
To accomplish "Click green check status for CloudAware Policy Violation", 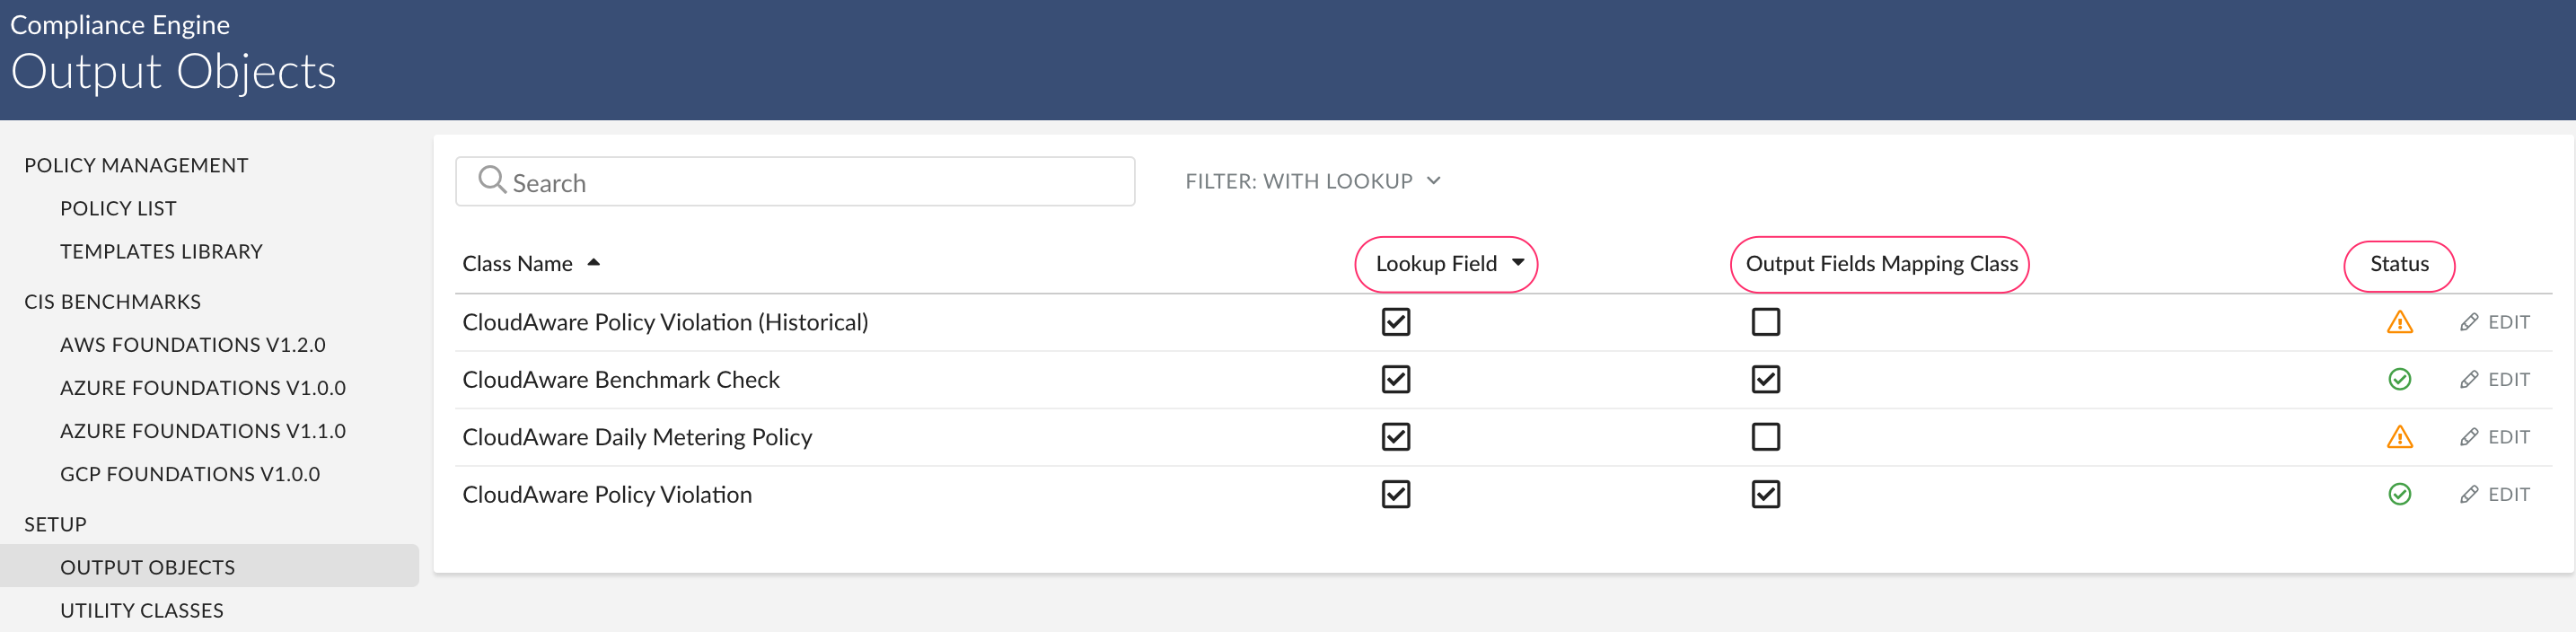I will pyautogui.click(x=2399, y=494).
